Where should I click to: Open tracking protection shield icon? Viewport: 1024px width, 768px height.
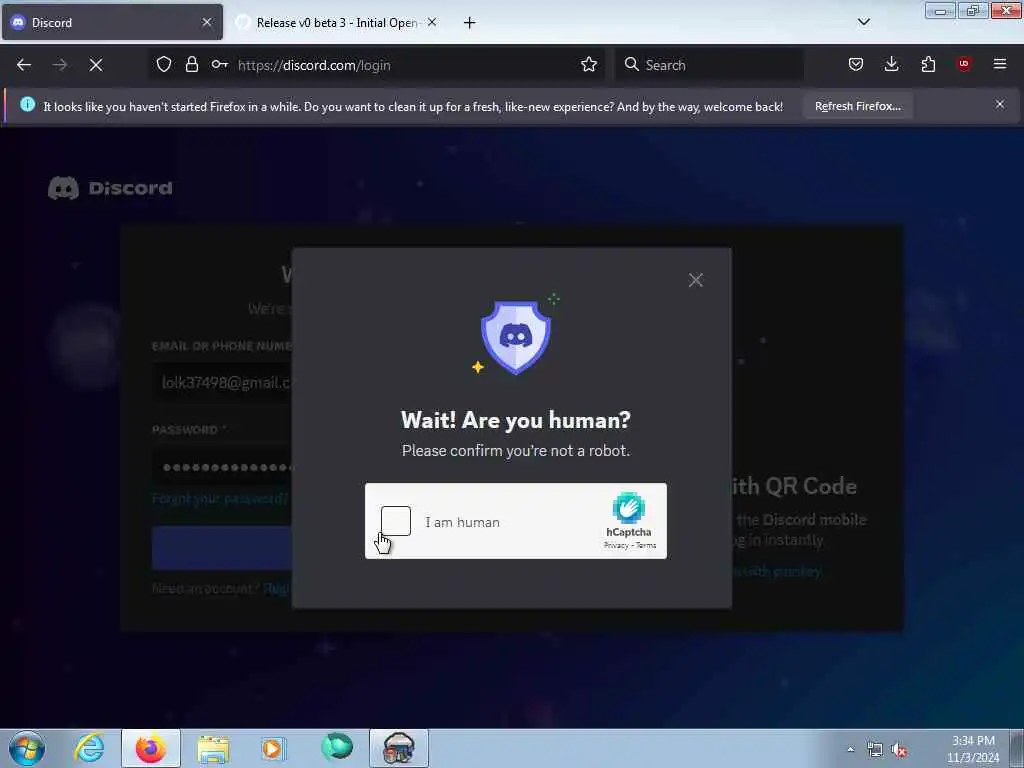coord(164,64)
